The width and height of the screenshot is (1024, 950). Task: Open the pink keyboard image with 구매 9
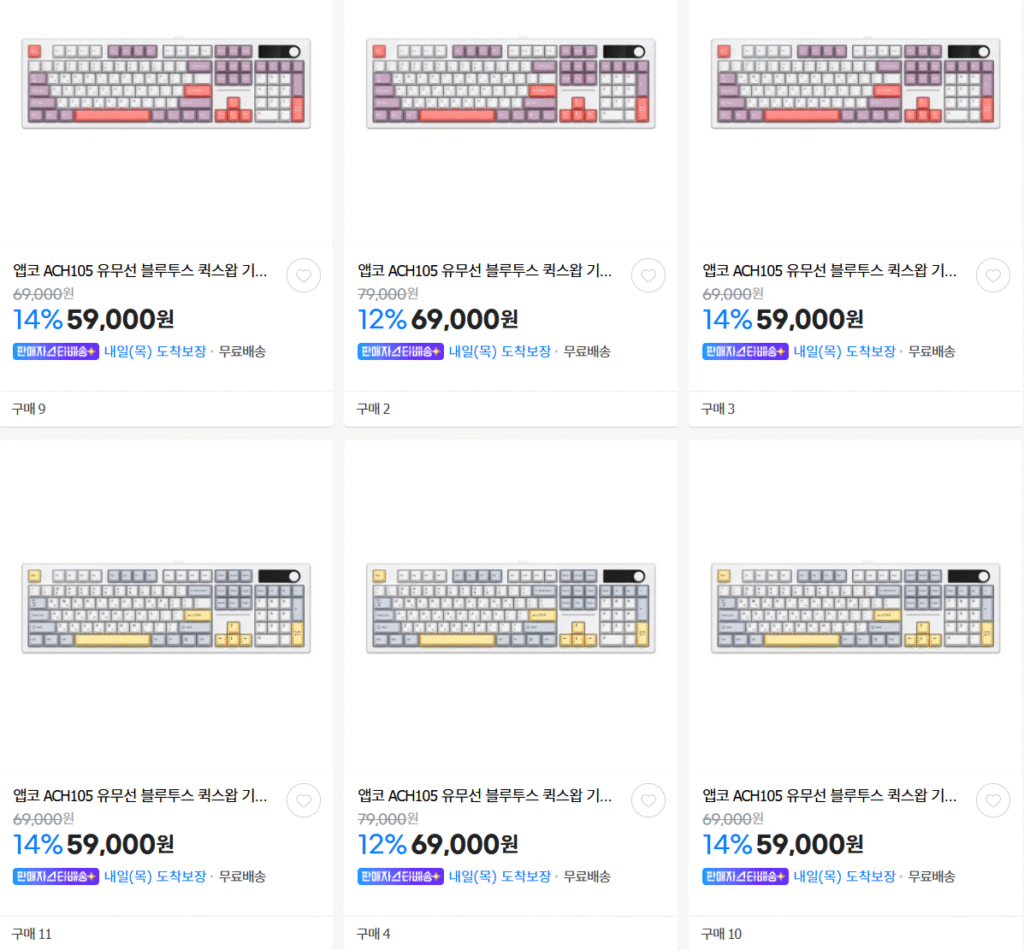[x=166, y=84]
